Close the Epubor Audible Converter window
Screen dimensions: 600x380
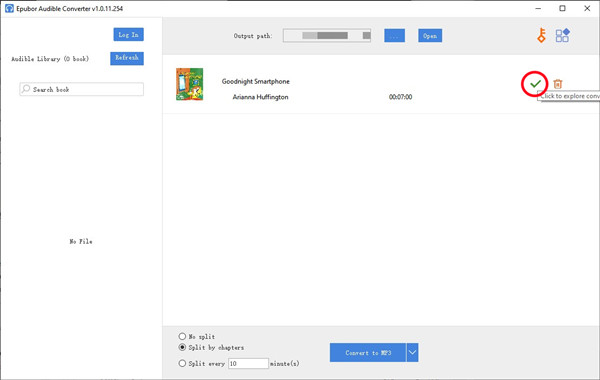587,8
